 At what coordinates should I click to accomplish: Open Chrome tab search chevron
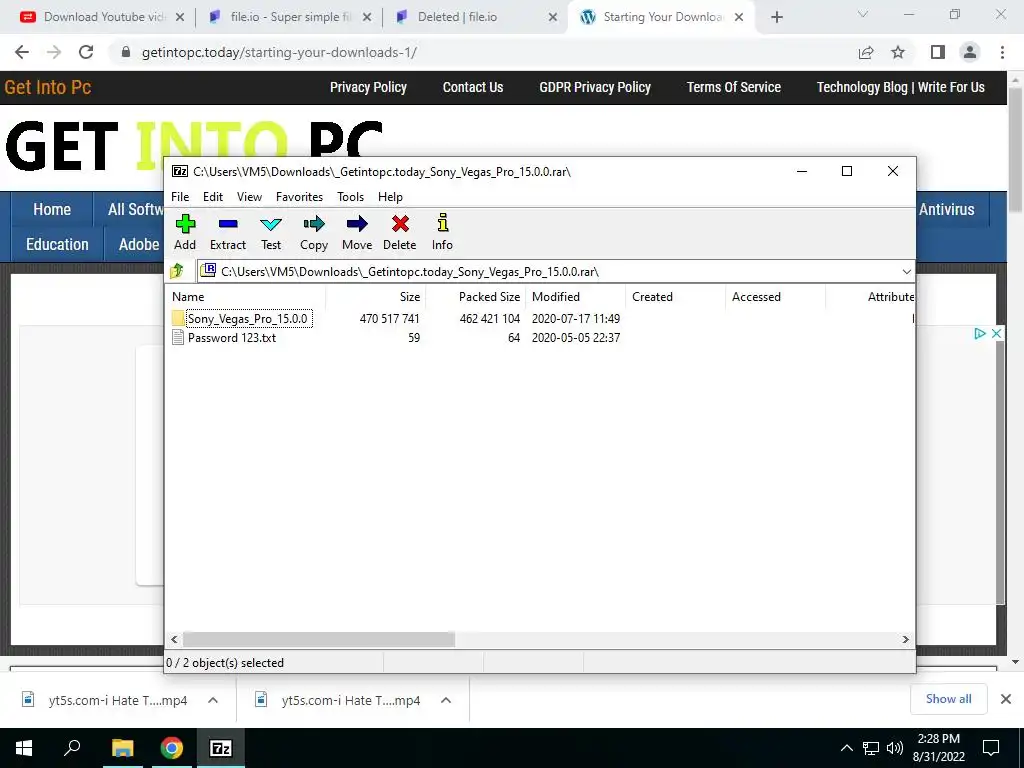tap(863, 14)
